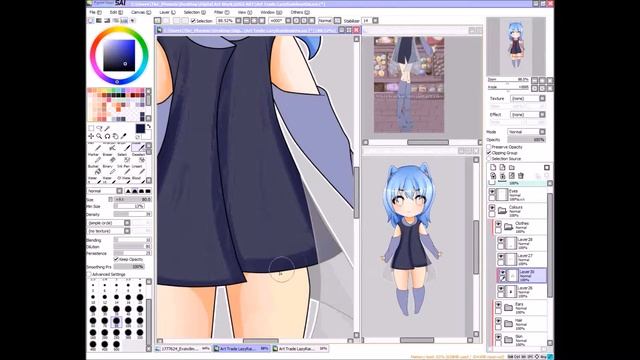This screenshot has height=360, width=640.
Task: Select Layer 30 in the layers list
Action: click(x=522, y=276)
